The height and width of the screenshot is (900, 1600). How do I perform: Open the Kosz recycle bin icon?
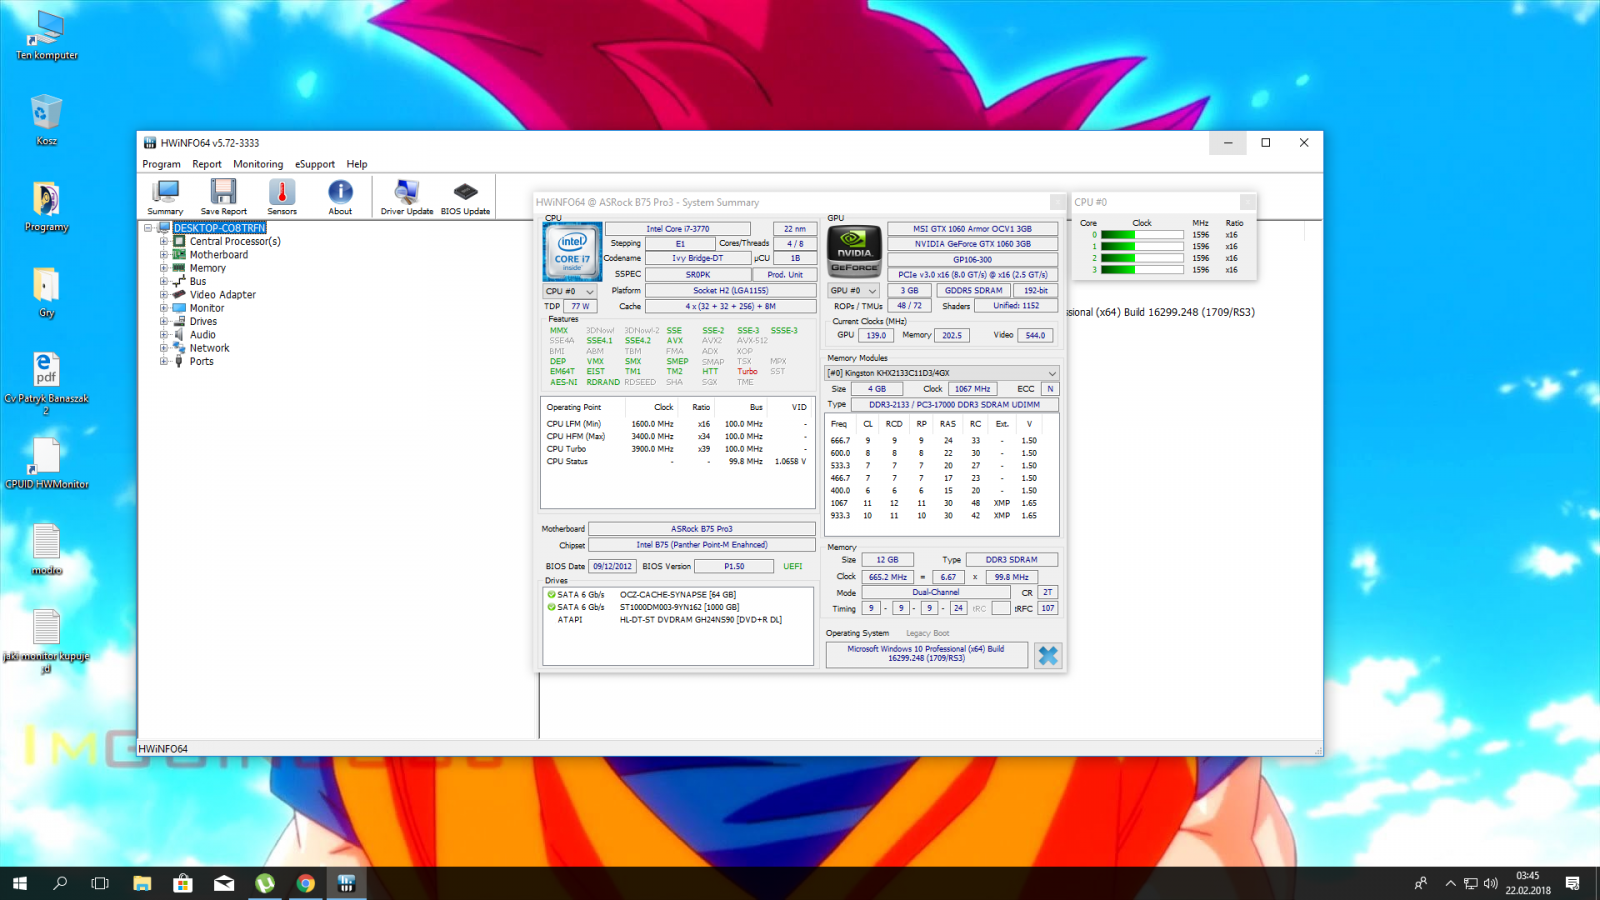coord(47,121)
